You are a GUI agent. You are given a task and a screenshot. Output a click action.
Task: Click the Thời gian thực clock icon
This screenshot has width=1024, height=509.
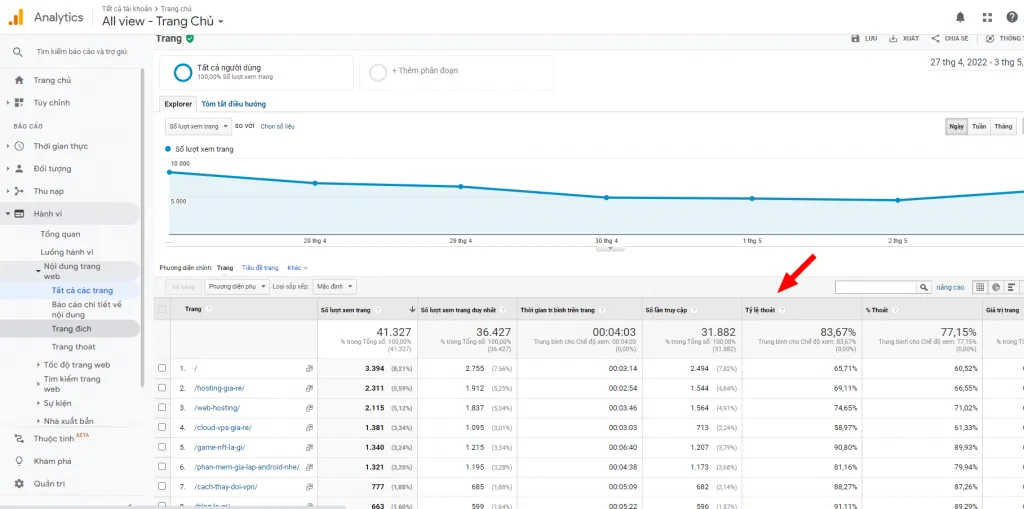[19, 146]
